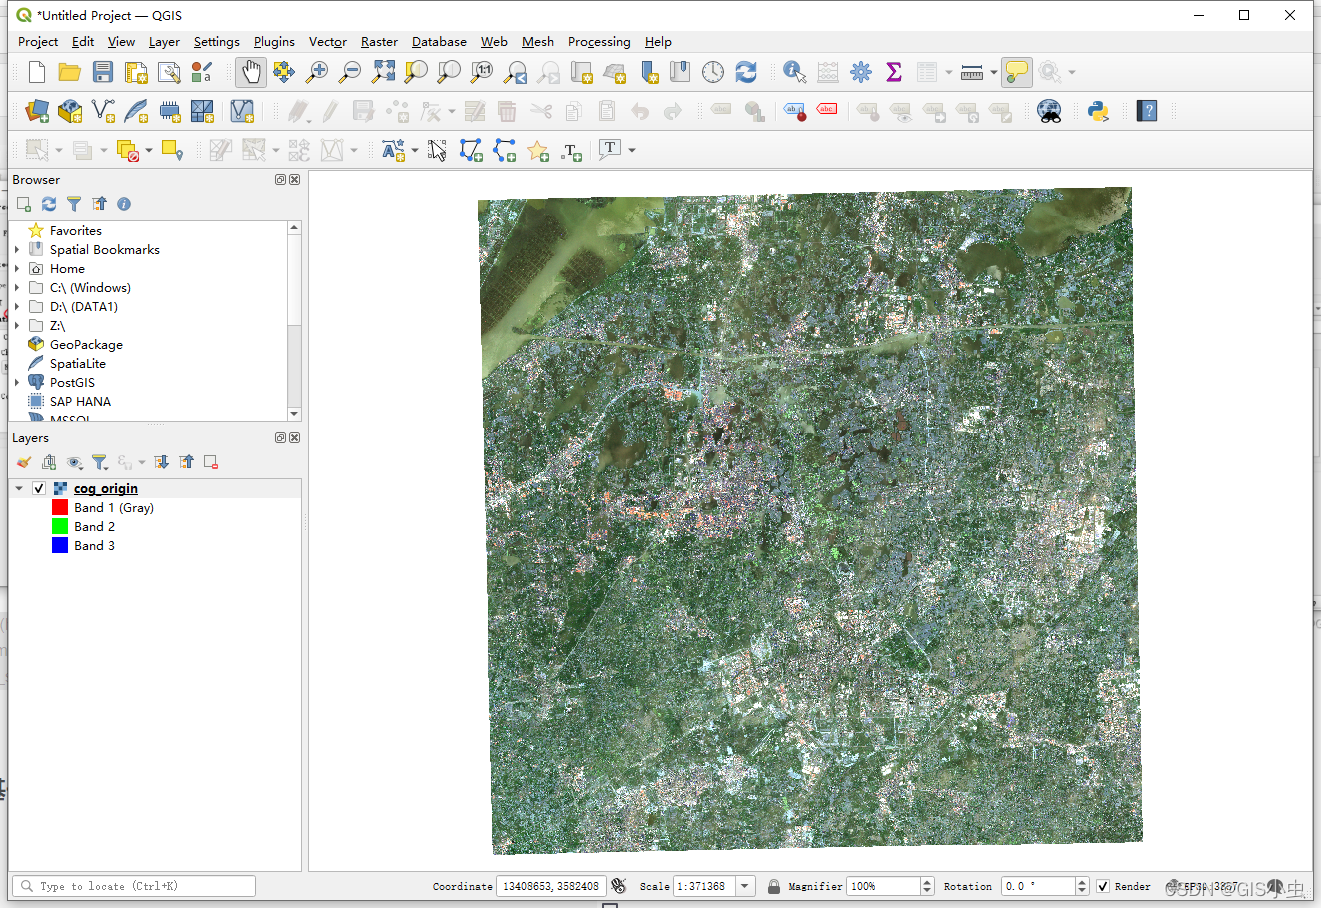This screenshot has height=908, width=1321.
Task: Open the Settings menu
Action: tap(217, 42)
